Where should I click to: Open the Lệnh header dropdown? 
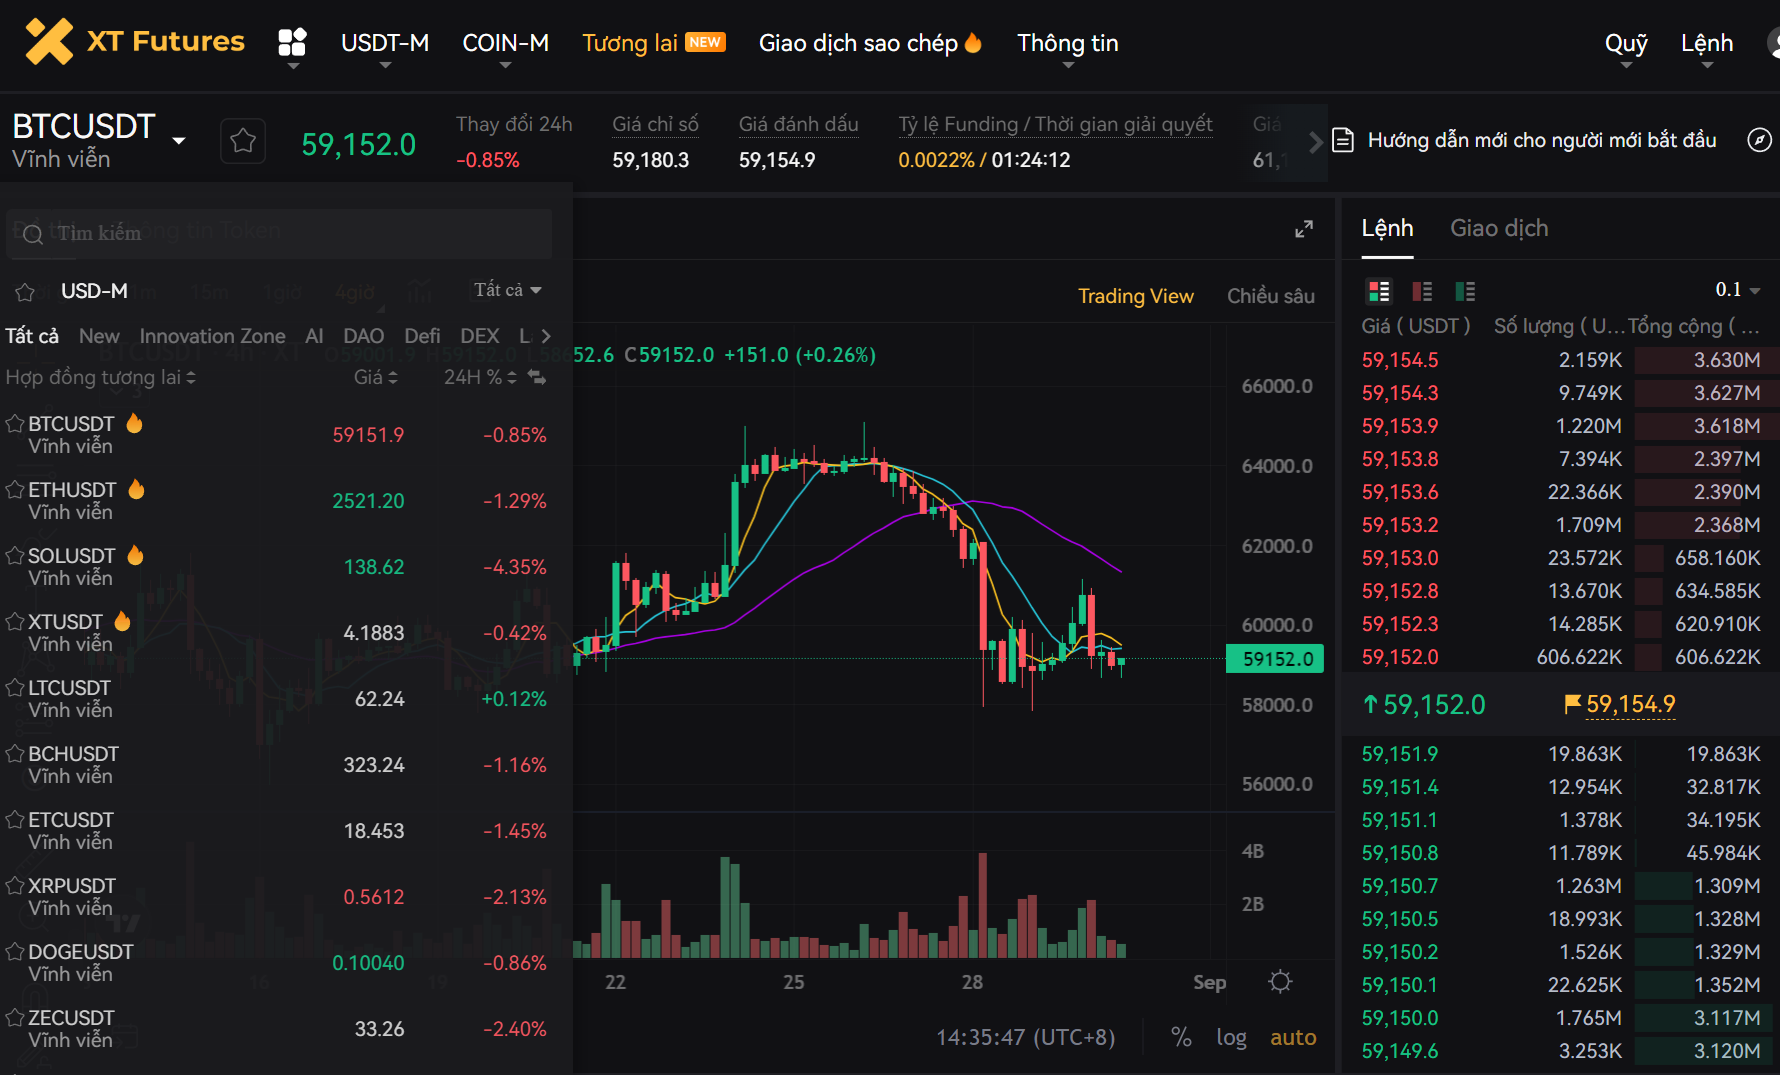click(1707, 43)
